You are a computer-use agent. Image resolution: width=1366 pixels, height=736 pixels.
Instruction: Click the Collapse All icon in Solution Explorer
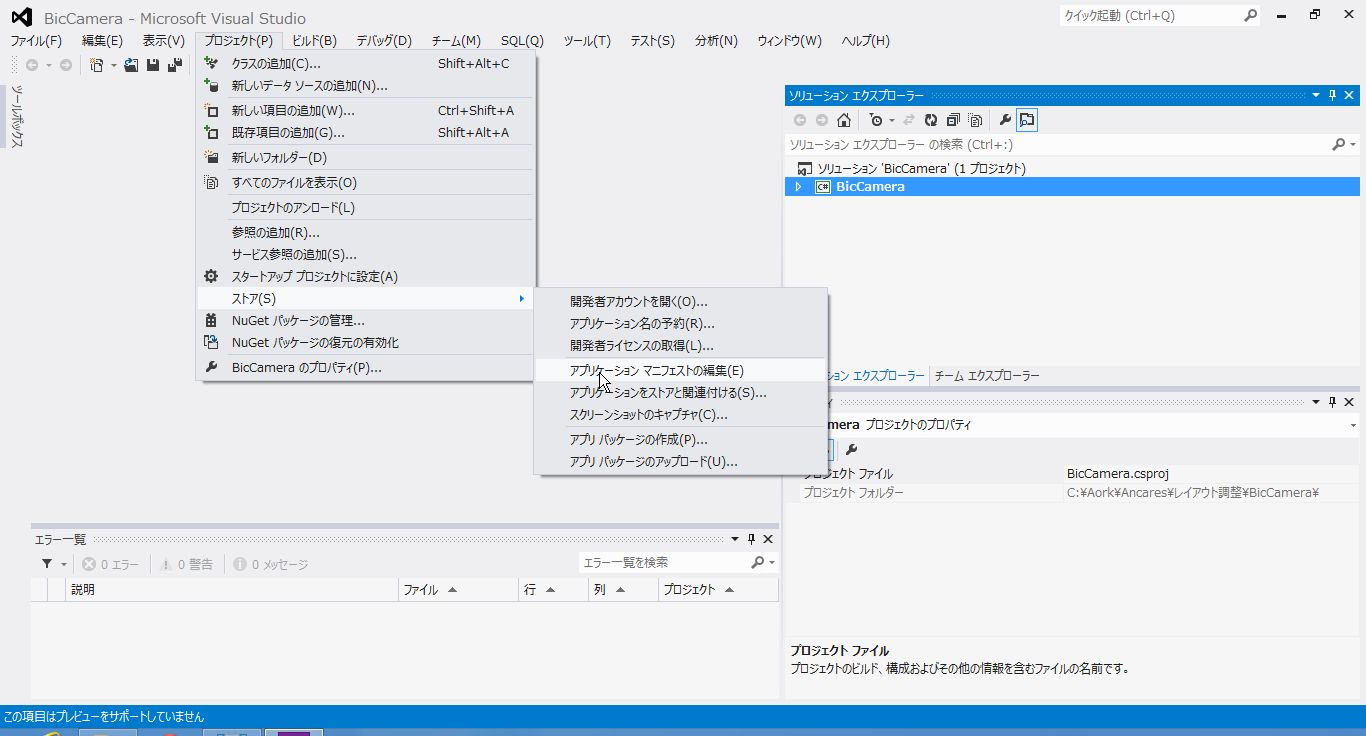pyautogui.click(x=953, y=120)
